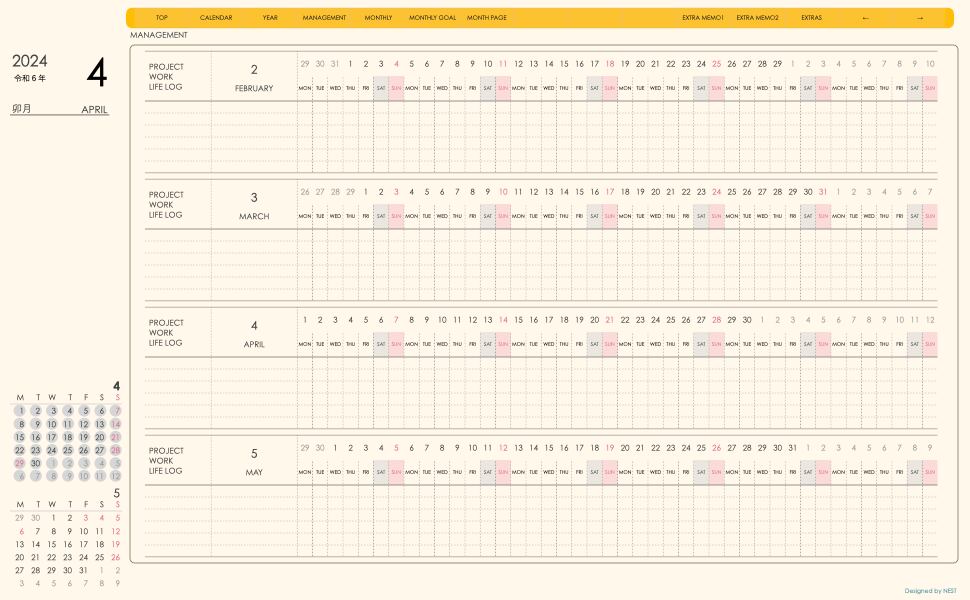Click the MAY month label in the timeline
970x600 pixels.
pyautogui.click(x=254, y=472)
